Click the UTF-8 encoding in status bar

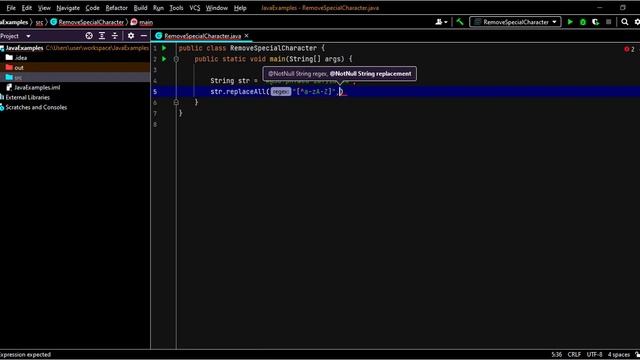[594, 354]
